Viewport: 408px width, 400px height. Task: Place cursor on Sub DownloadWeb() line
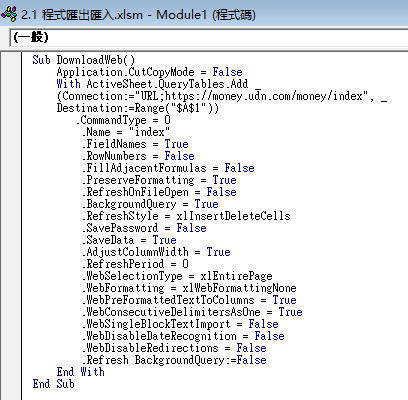[84, 60]
